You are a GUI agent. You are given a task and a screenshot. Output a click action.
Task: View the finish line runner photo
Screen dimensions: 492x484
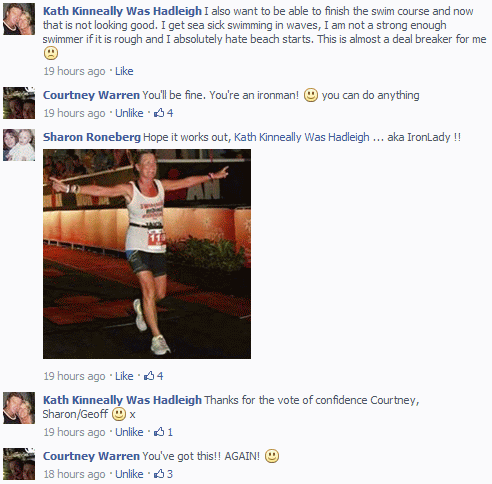[147, 254]
